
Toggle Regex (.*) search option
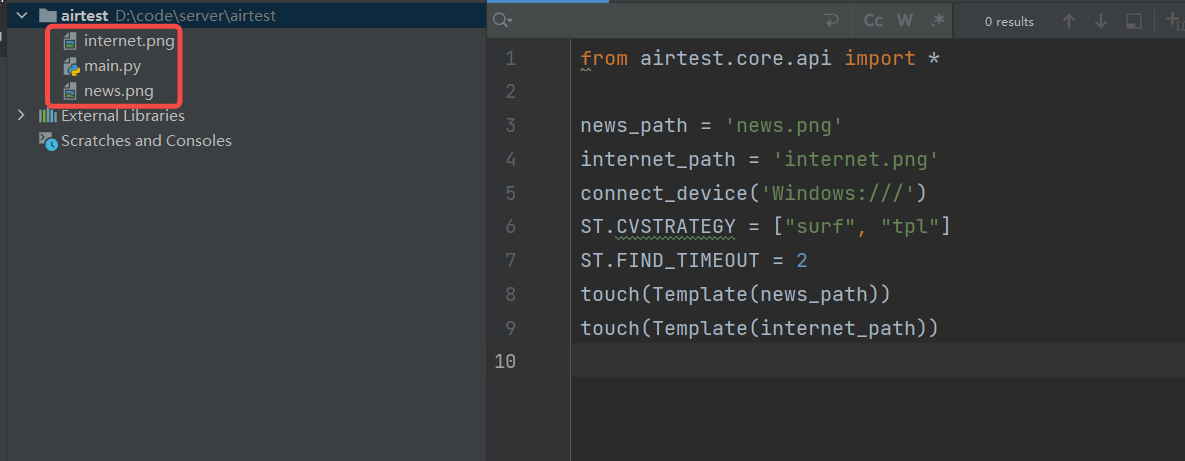pyautogui.click(x=937, y=21)
